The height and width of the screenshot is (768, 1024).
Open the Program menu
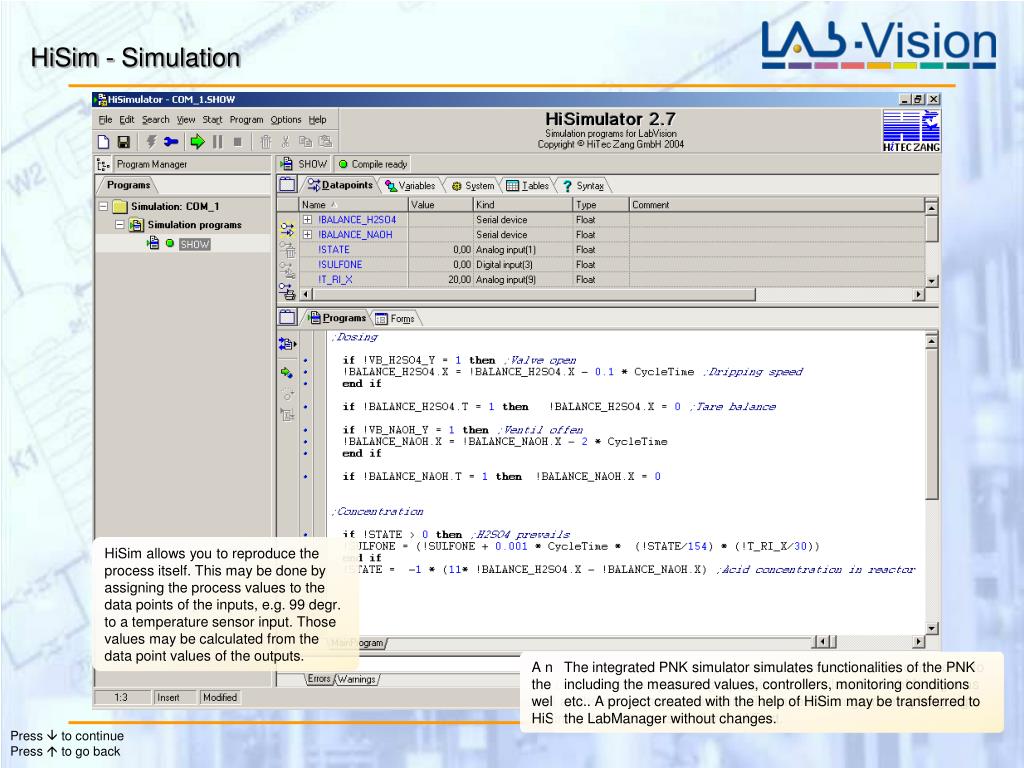(x=246, y=120)
